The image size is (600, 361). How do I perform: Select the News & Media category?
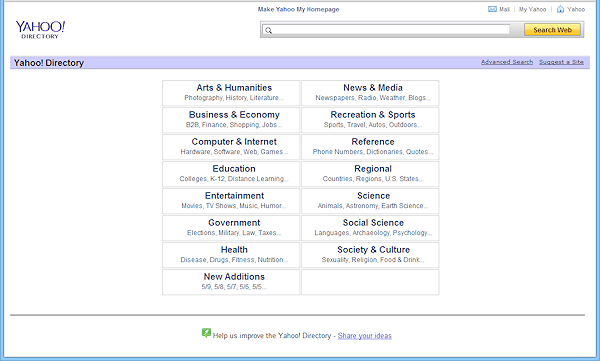point(373,88)
